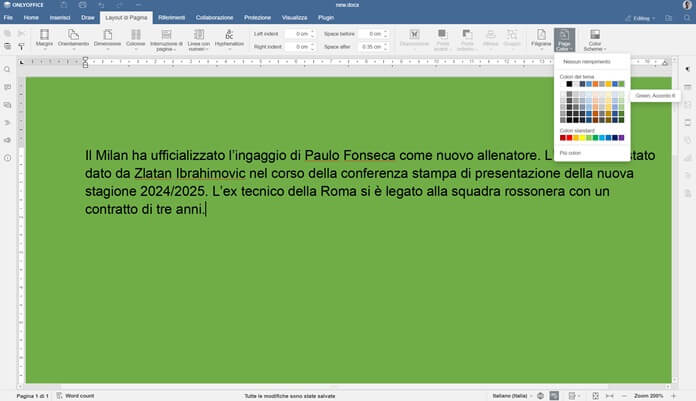Open the File tab

[x=8, y=18]
